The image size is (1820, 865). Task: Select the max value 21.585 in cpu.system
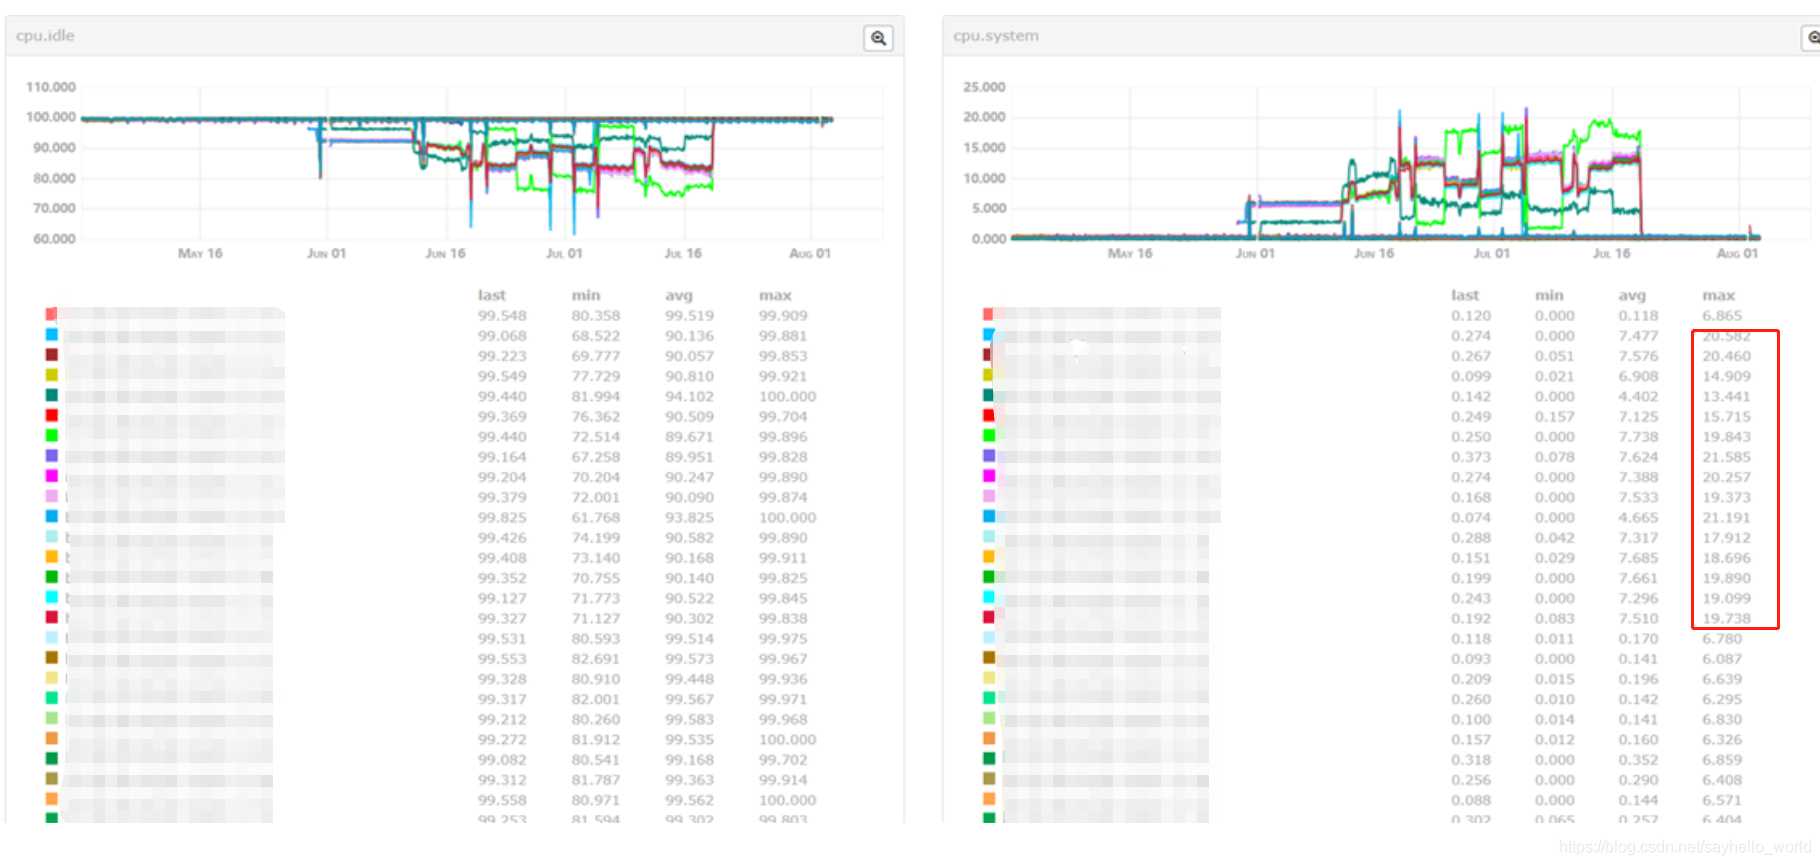[x=1727, y=457]
